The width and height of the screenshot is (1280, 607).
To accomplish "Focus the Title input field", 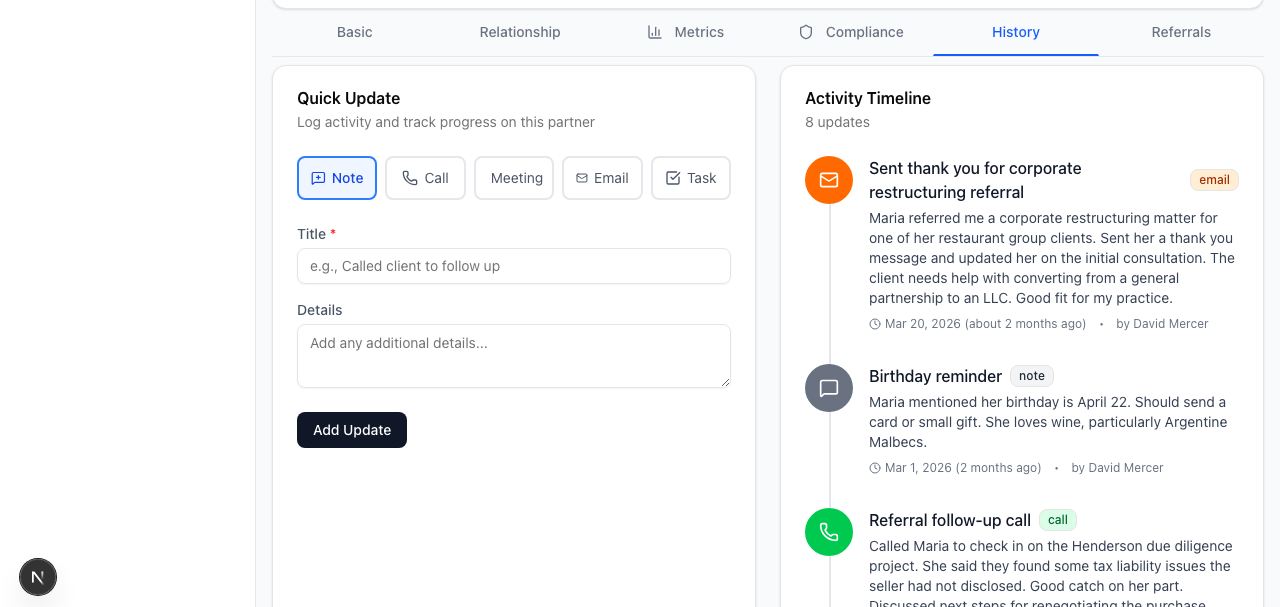I will [x=514, y=266].
